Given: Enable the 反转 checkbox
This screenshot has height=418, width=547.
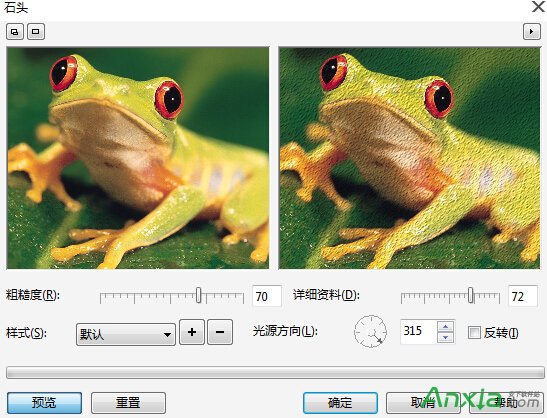Looking at the screenshot, I should click(x=474, y=333).
